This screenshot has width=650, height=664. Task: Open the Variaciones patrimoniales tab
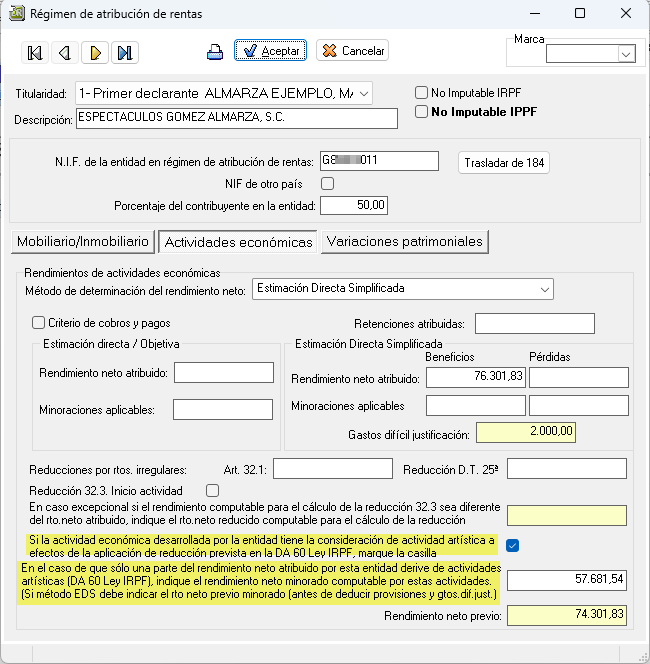(x=405, y=241)
